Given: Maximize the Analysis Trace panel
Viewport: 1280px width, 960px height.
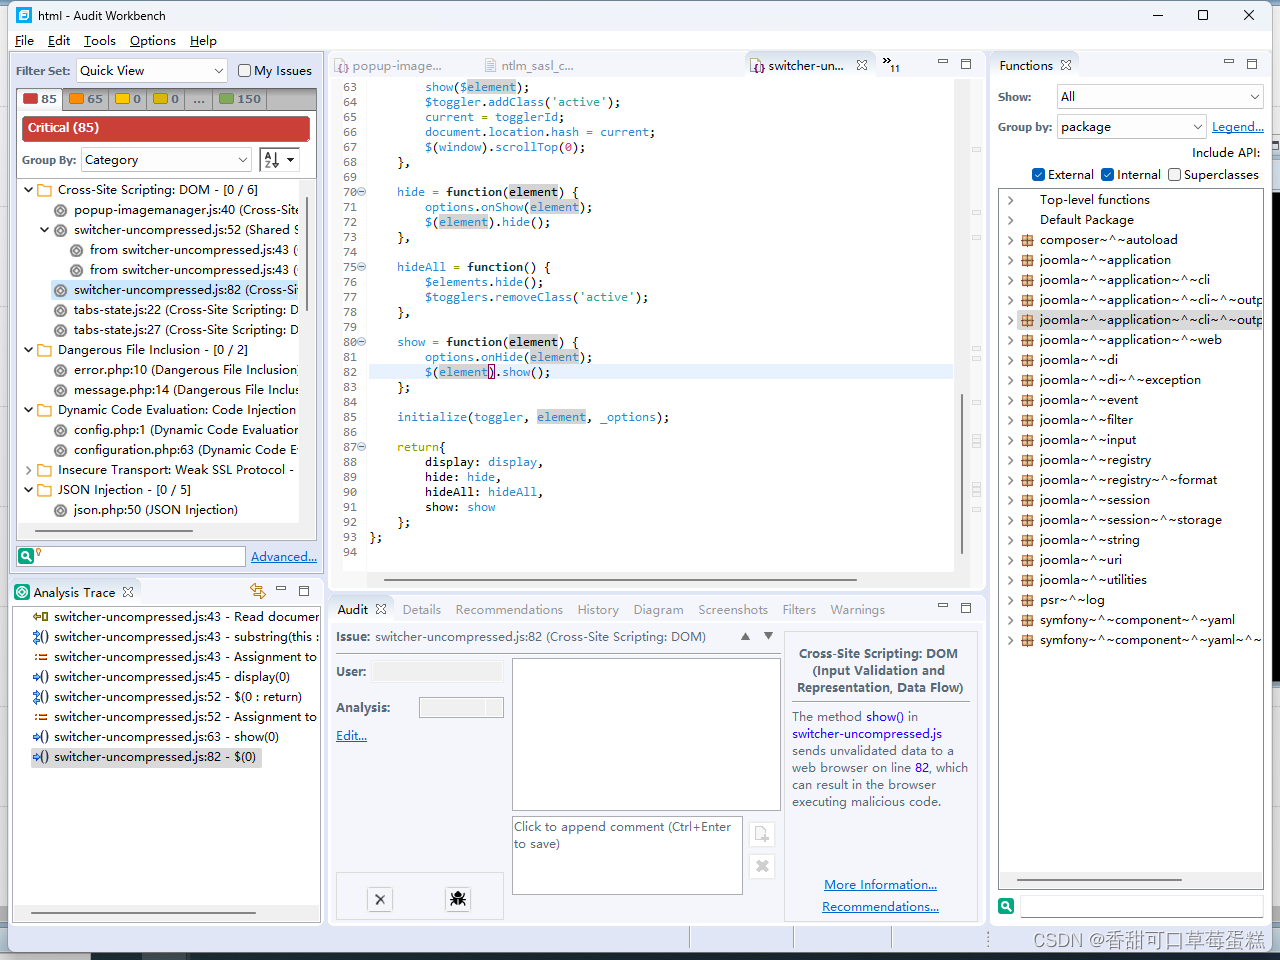Looking at the screenshot, I should tap(304, 591).
